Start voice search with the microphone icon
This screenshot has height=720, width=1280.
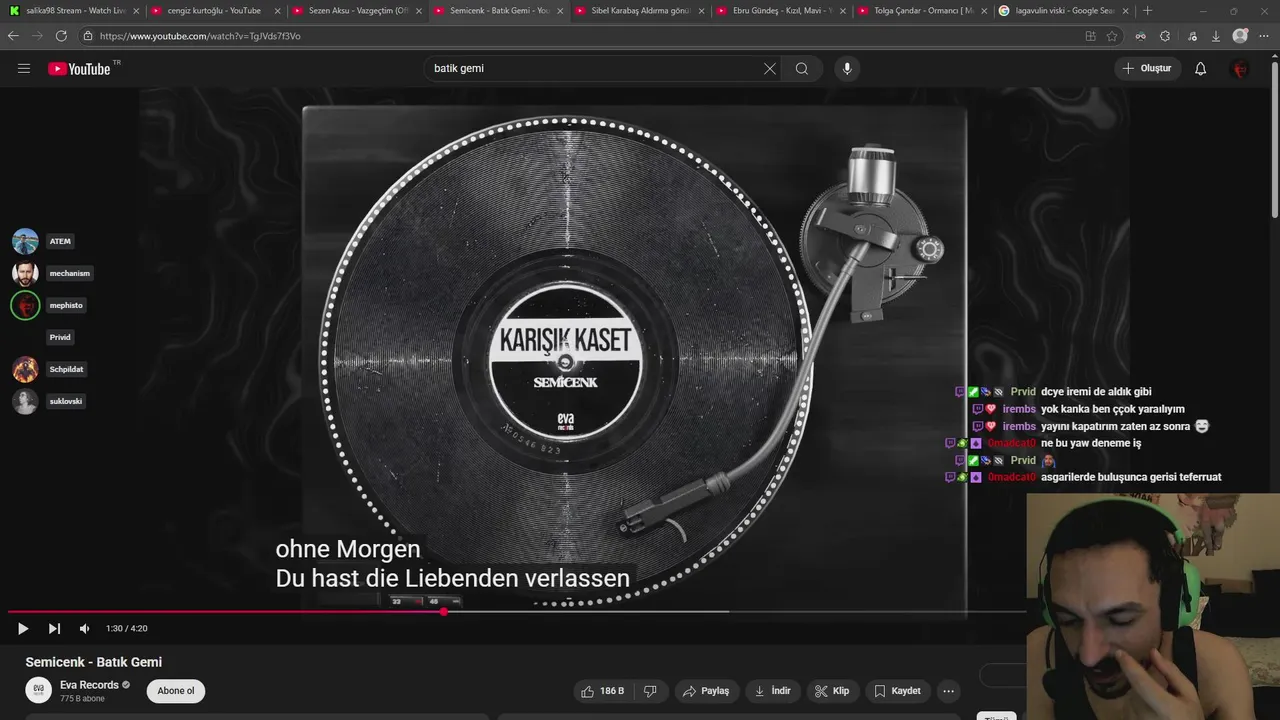[x=847, y=69]
